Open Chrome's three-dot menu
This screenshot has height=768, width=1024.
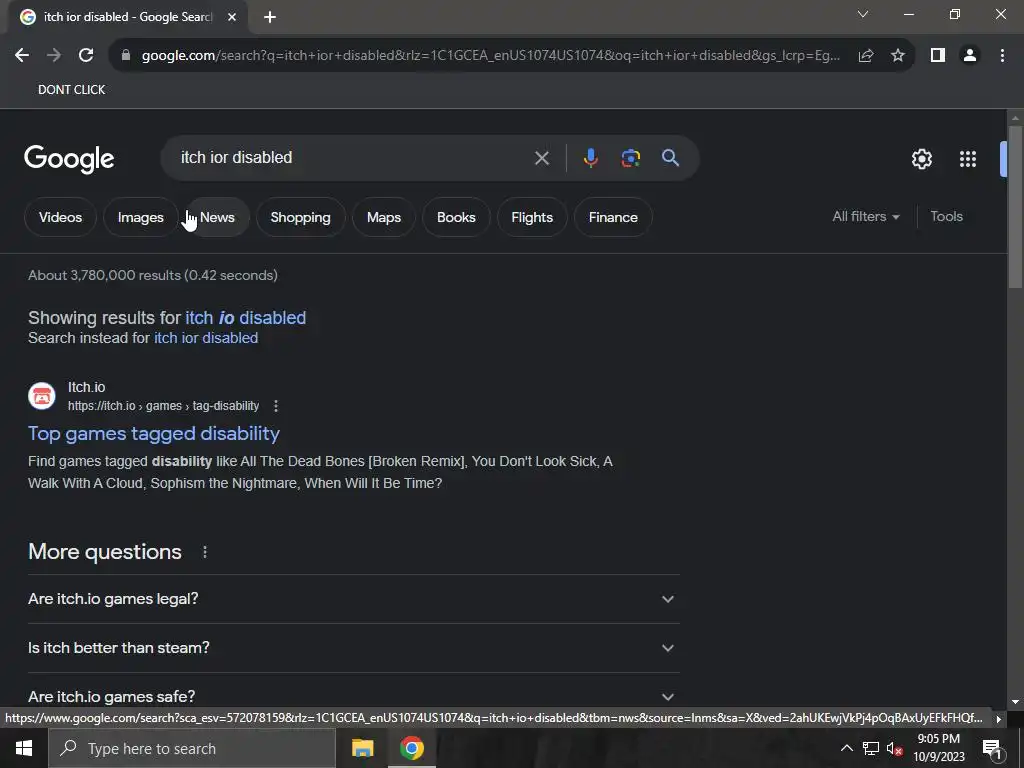click(1002, 56)
